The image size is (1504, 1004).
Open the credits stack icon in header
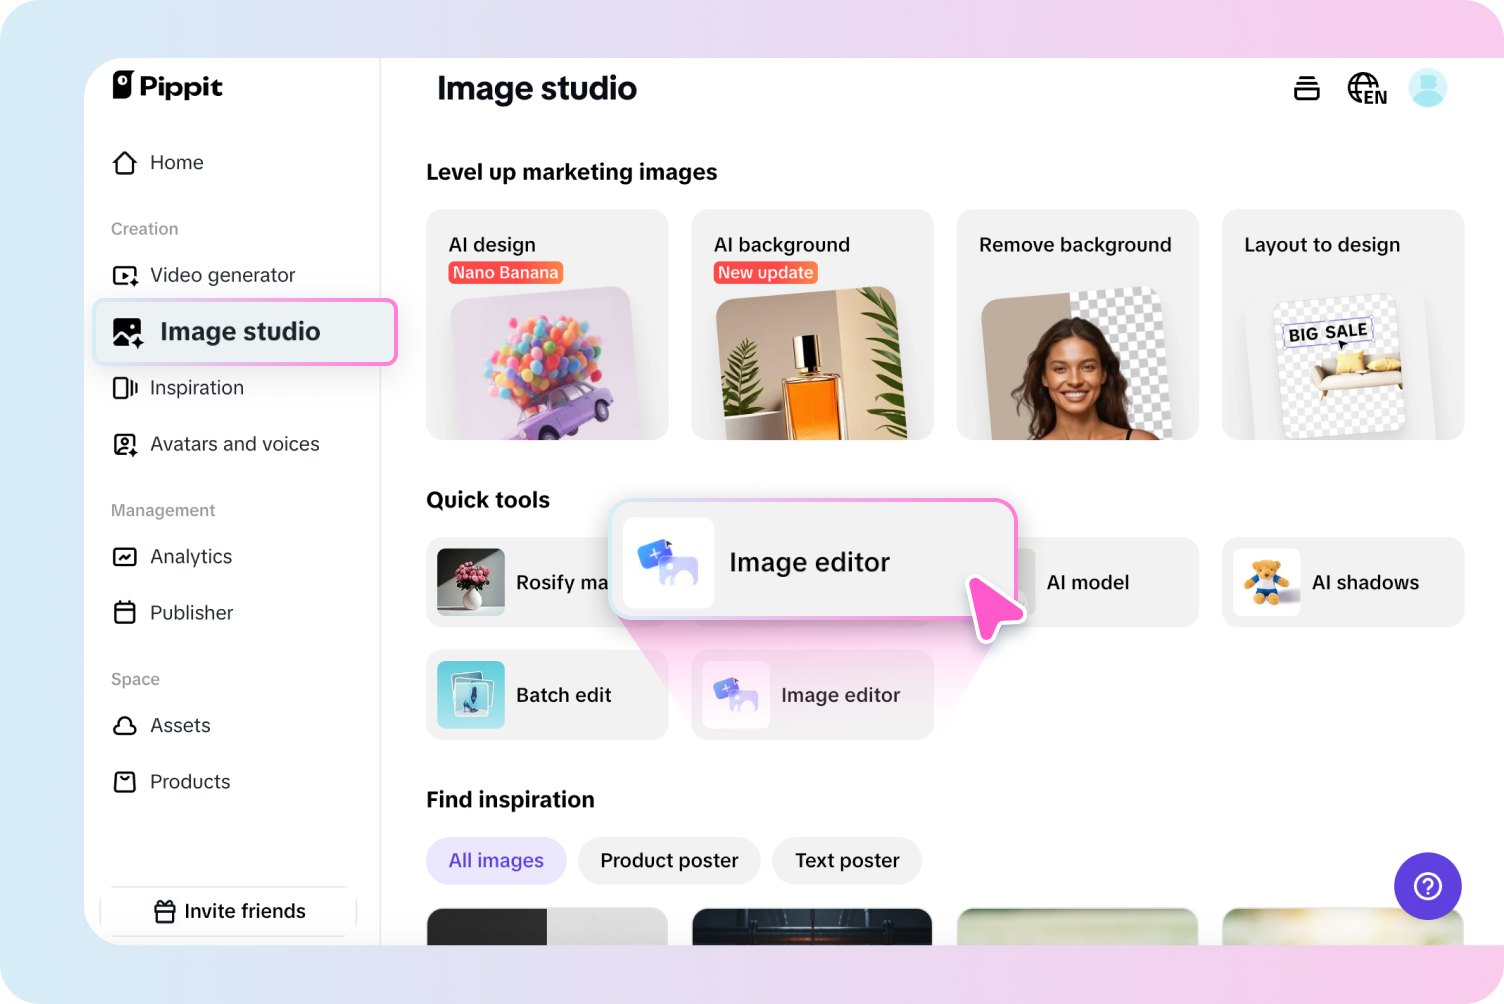[1307, 88]
